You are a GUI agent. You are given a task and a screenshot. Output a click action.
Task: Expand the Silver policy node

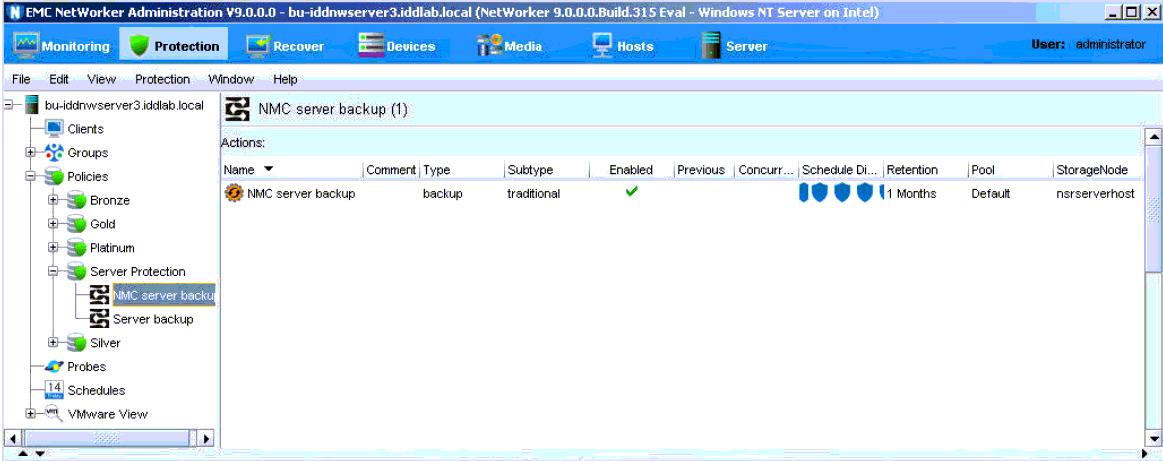[53, 342]
